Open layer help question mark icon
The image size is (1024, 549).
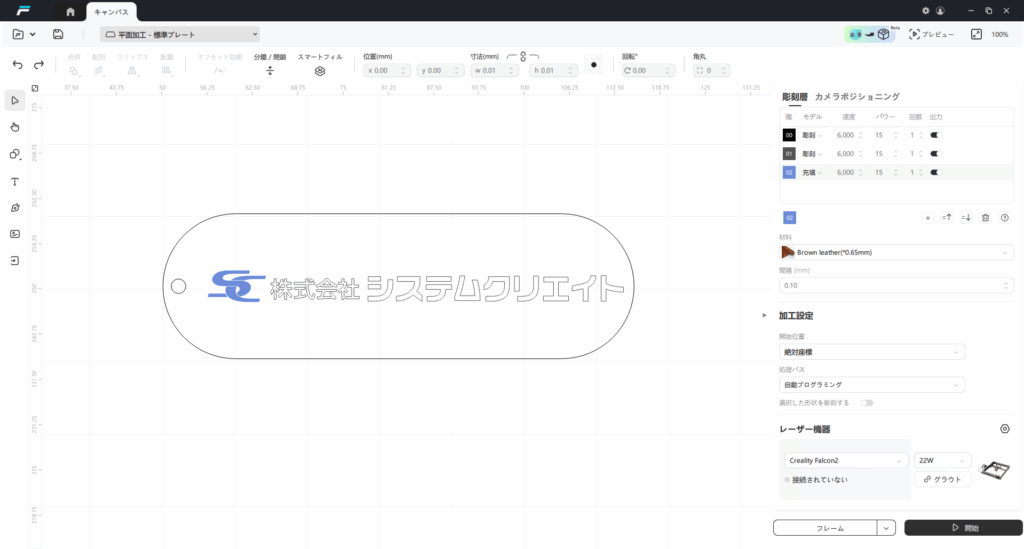point(1004,218)
